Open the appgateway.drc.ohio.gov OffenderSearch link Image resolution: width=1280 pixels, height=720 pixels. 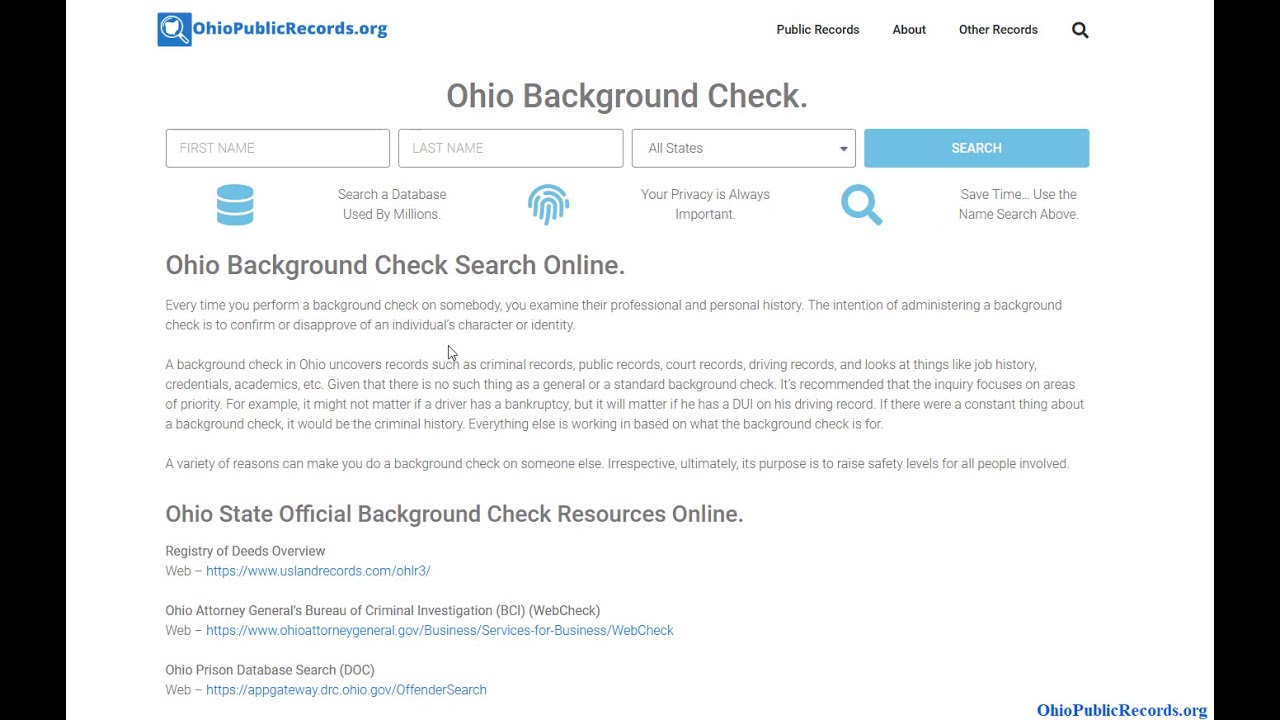(346, 690)
